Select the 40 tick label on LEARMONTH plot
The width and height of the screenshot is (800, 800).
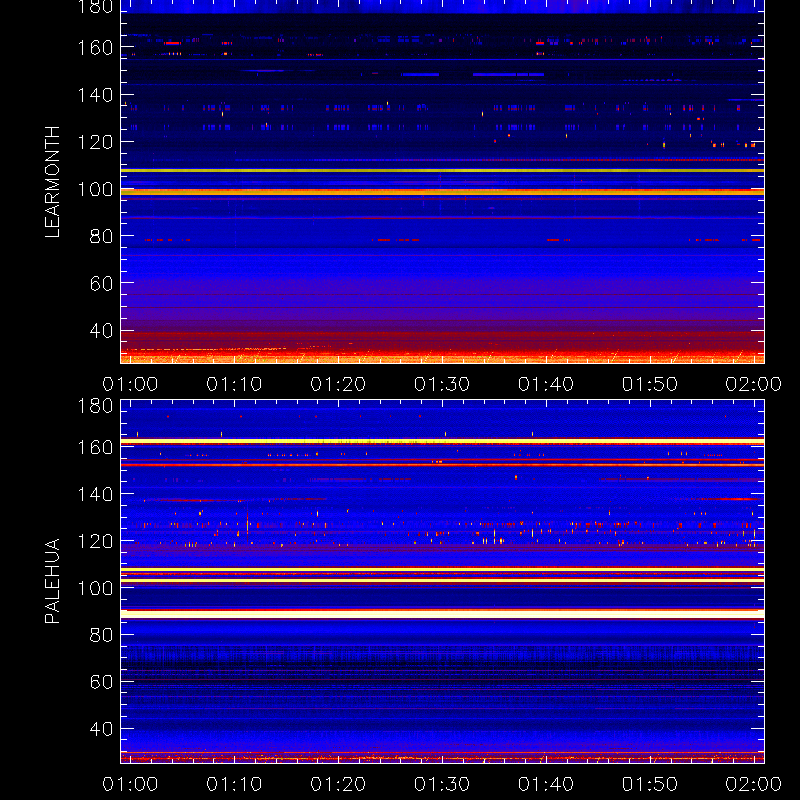[x=101, y=331]
